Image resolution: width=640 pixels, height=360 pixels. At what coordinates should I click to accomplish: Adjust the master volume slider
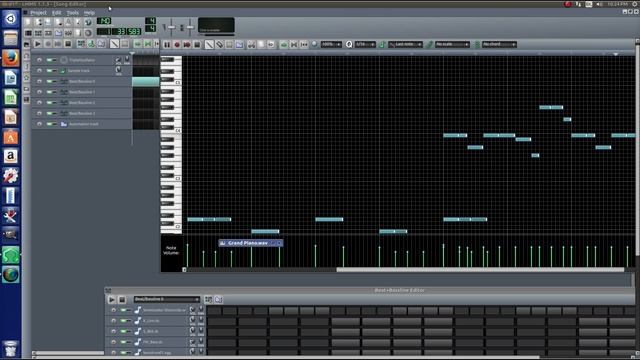pyautogui.click(x=171, y=27)
